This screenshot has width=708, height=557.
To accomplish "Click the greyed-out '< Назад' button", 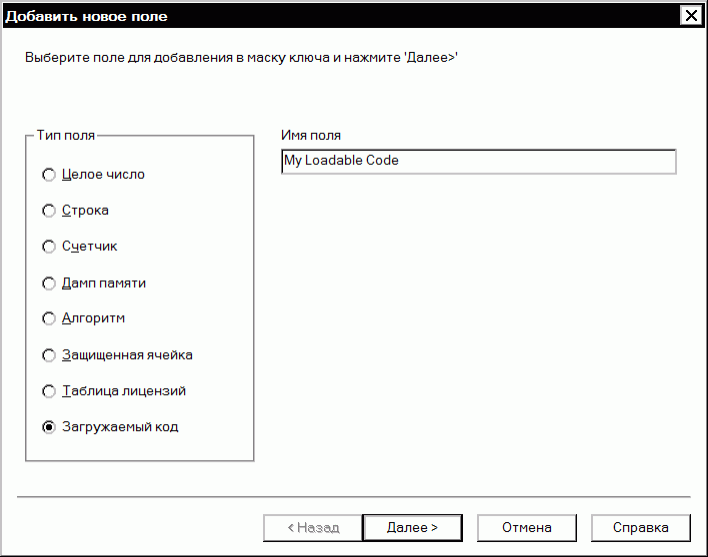I will (313, 527).
